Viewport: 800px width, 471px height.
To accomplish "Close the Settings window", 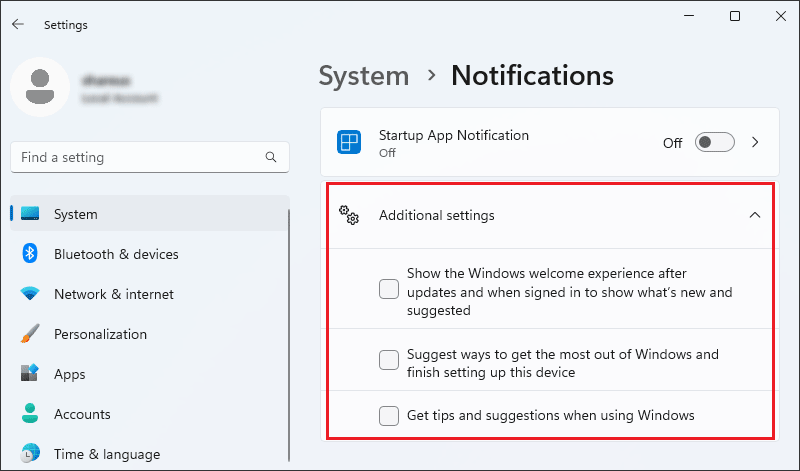I will (x=781, y=16).
